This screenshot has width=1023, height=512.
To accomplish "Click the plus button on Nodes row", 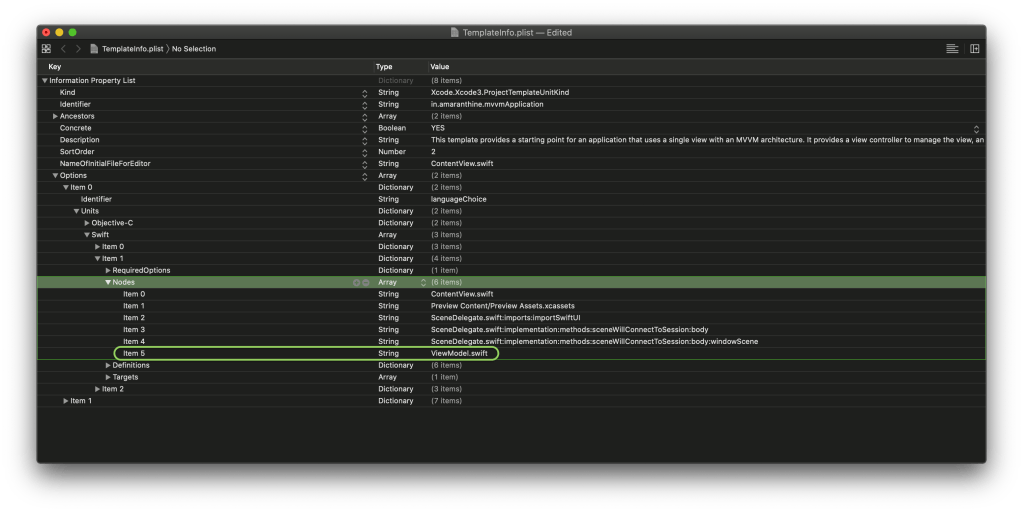I will pyautogui.click(x=356, y=282).
